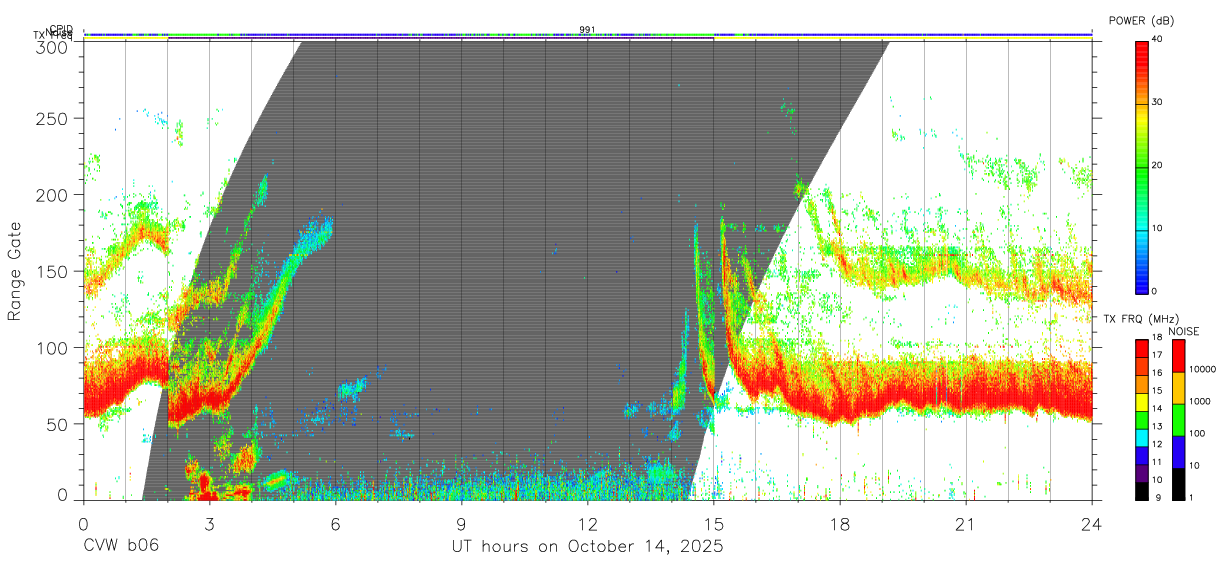1228x567 pixels.
Task: Select the black noise swatch between 1 and 10
Action: click(1178, 483)
